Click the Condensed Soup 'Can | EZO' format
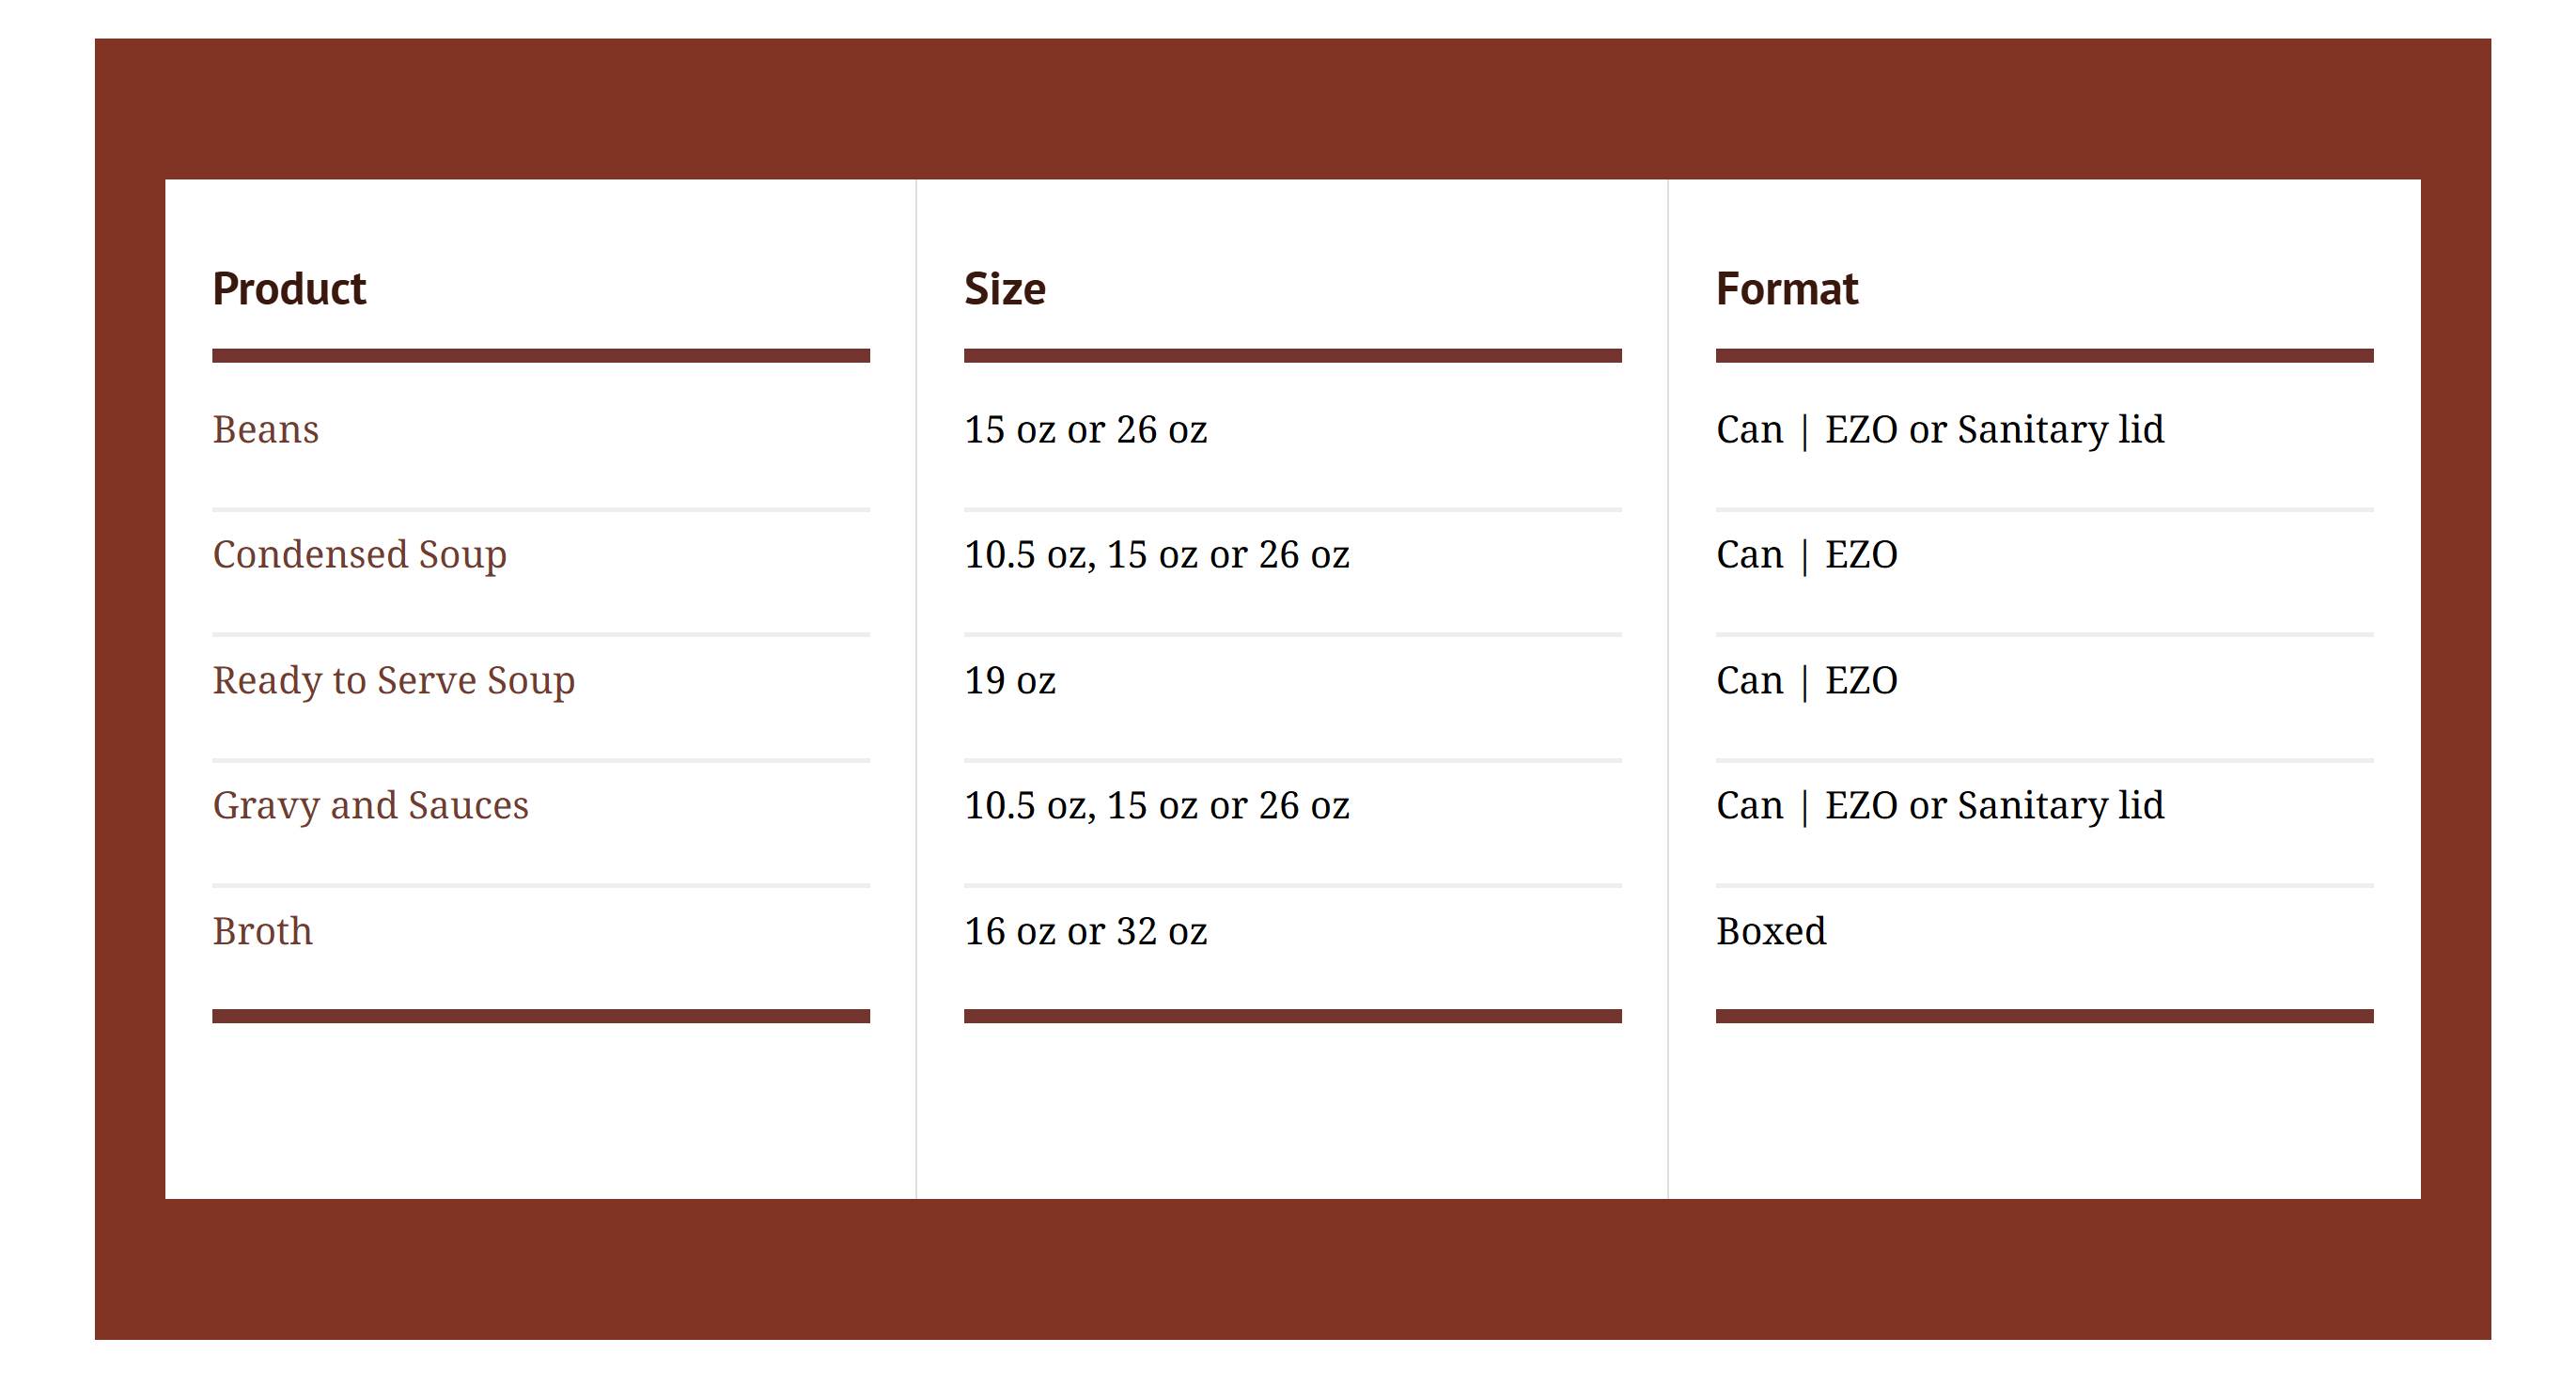This screenshot has height=1385, width=2576. pos(1806,555)
